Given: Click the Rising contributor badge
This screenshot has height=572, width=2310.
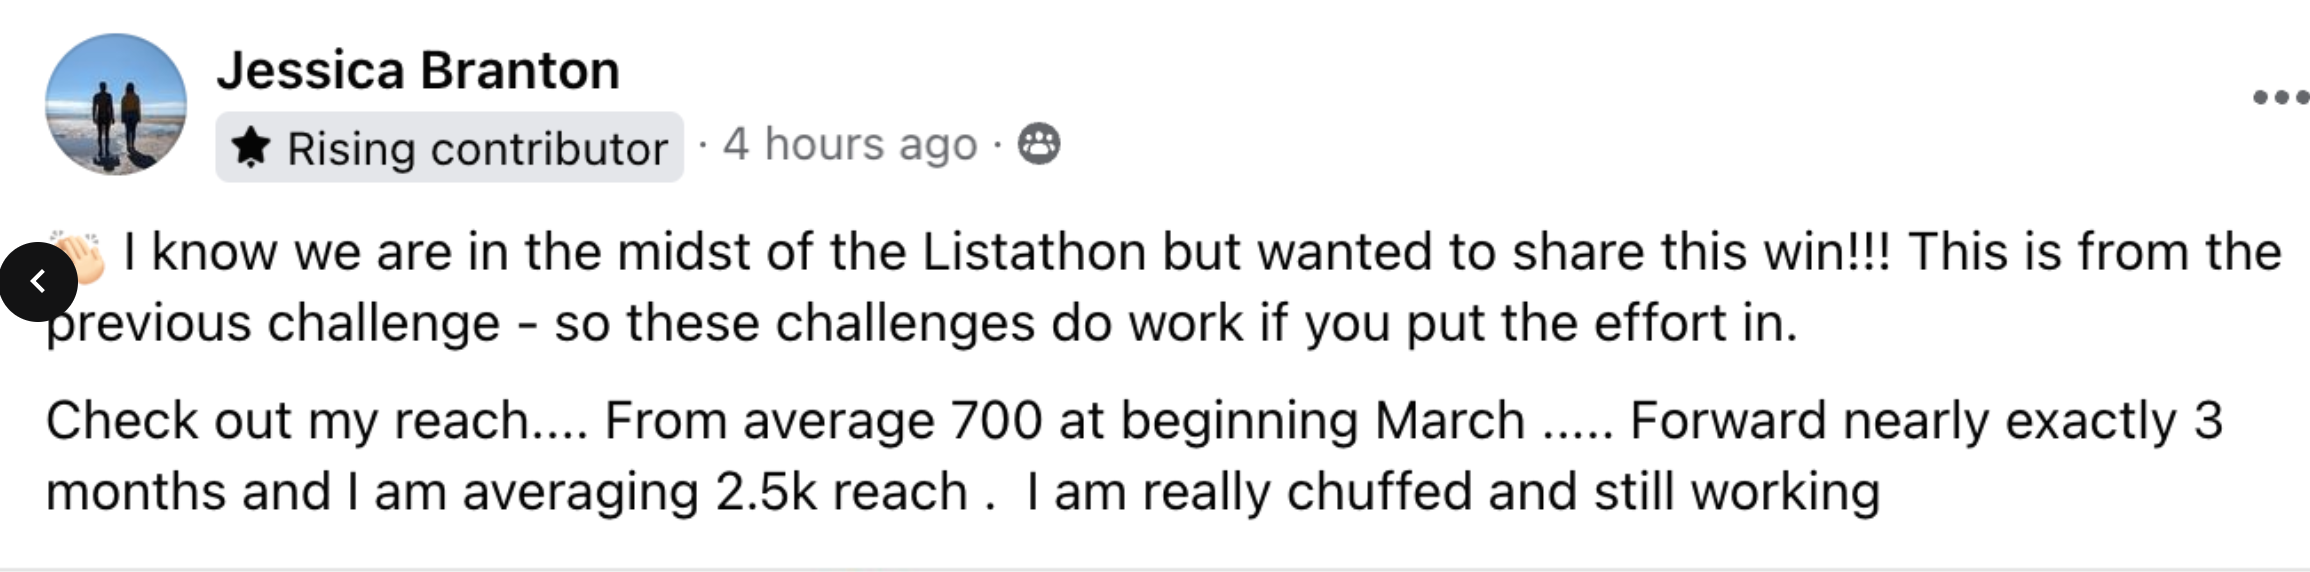Looking at the screenshot, I should point(450,148).
